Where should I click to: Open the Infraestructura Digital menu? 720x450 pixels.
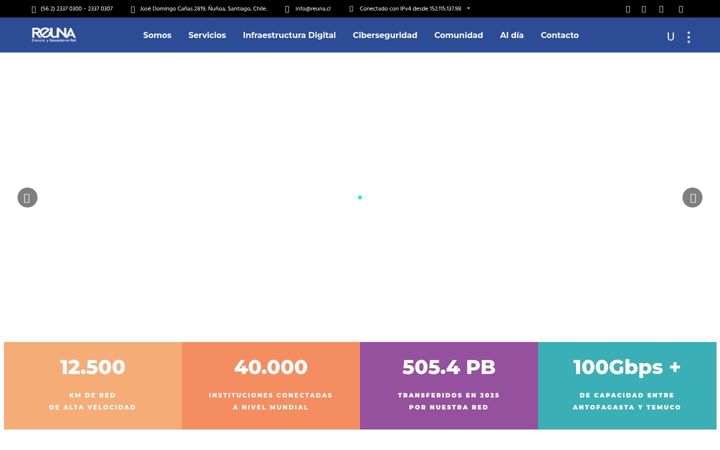tap(289, 35)
